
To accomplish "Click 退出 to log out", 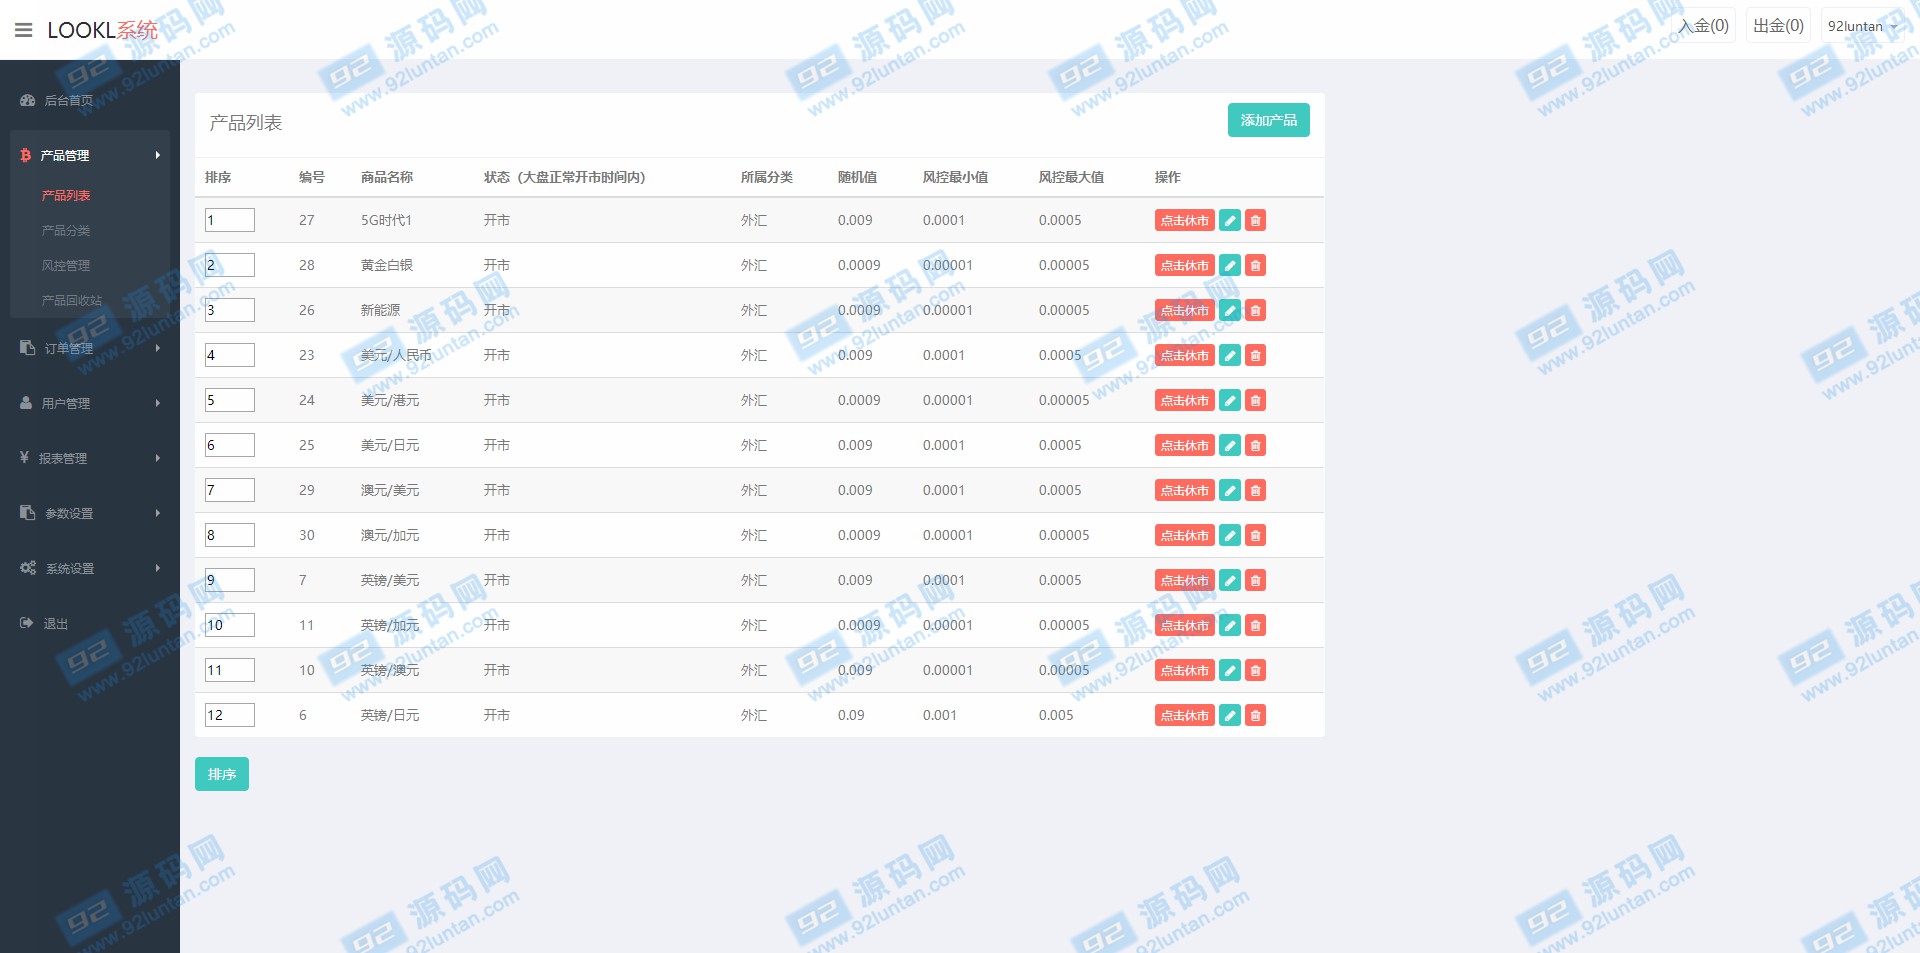I will click(x=90, y=623).
